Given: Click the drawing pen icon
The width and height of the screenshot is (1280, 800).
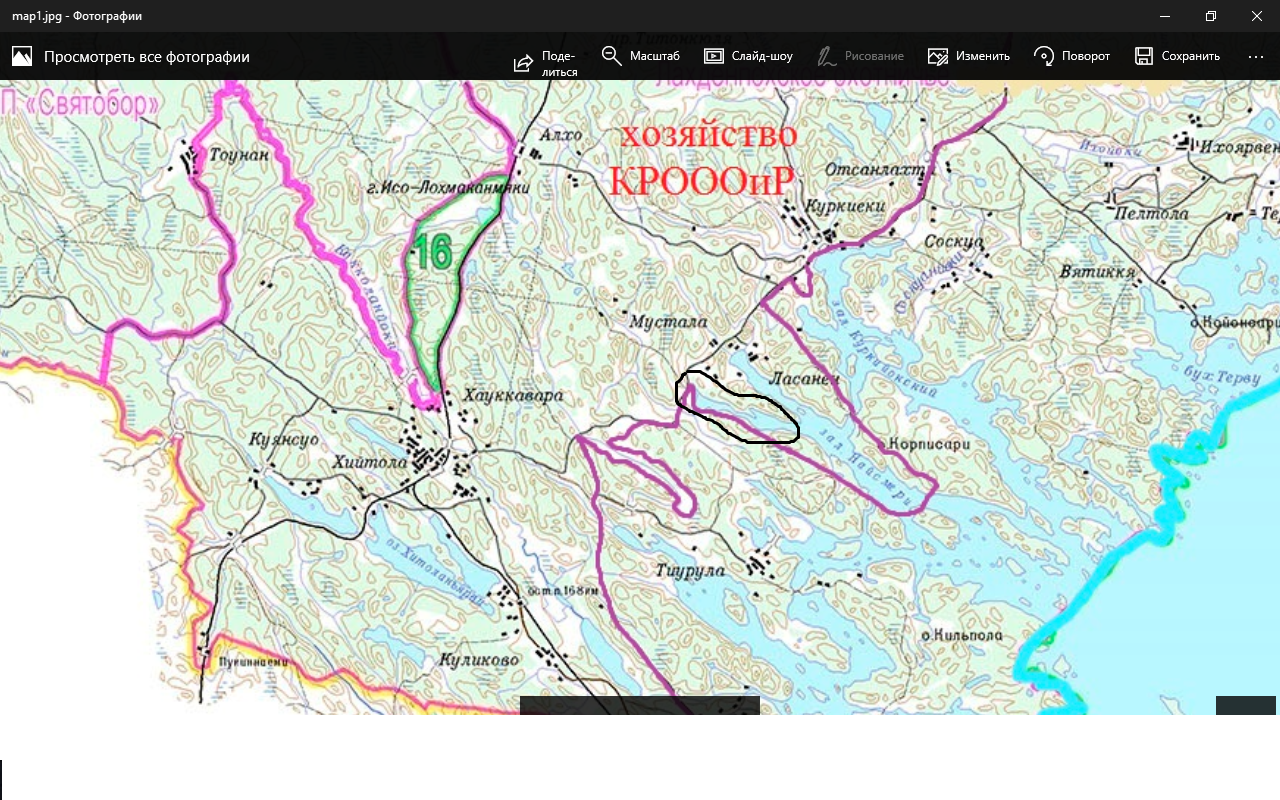Looking at the screenshot, I should [x=827, y=56].
